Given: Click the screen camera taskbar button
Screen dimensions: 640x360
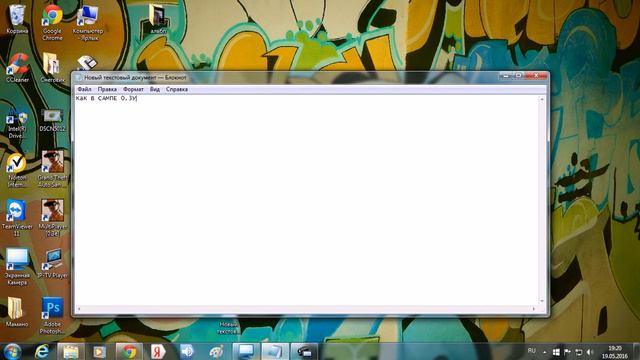Looking at the screenshot, I should pyautogui.click(x=304, y=352).
